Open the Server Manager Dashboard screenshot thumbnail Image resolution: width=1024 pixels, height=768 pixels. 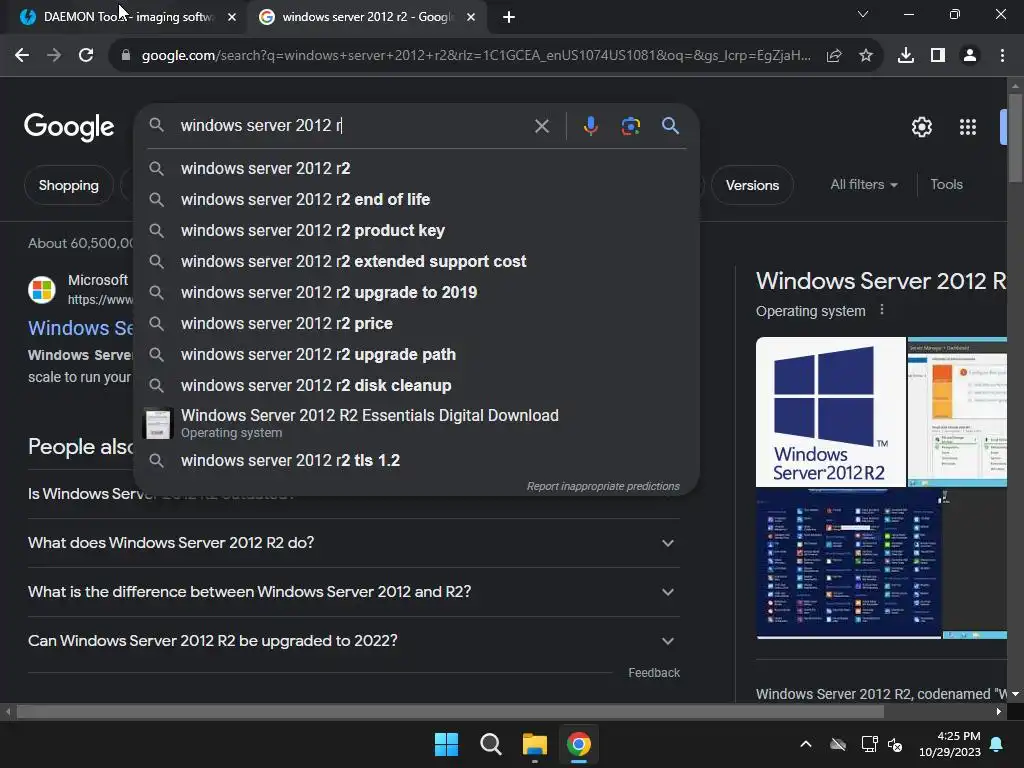point(957,412)
